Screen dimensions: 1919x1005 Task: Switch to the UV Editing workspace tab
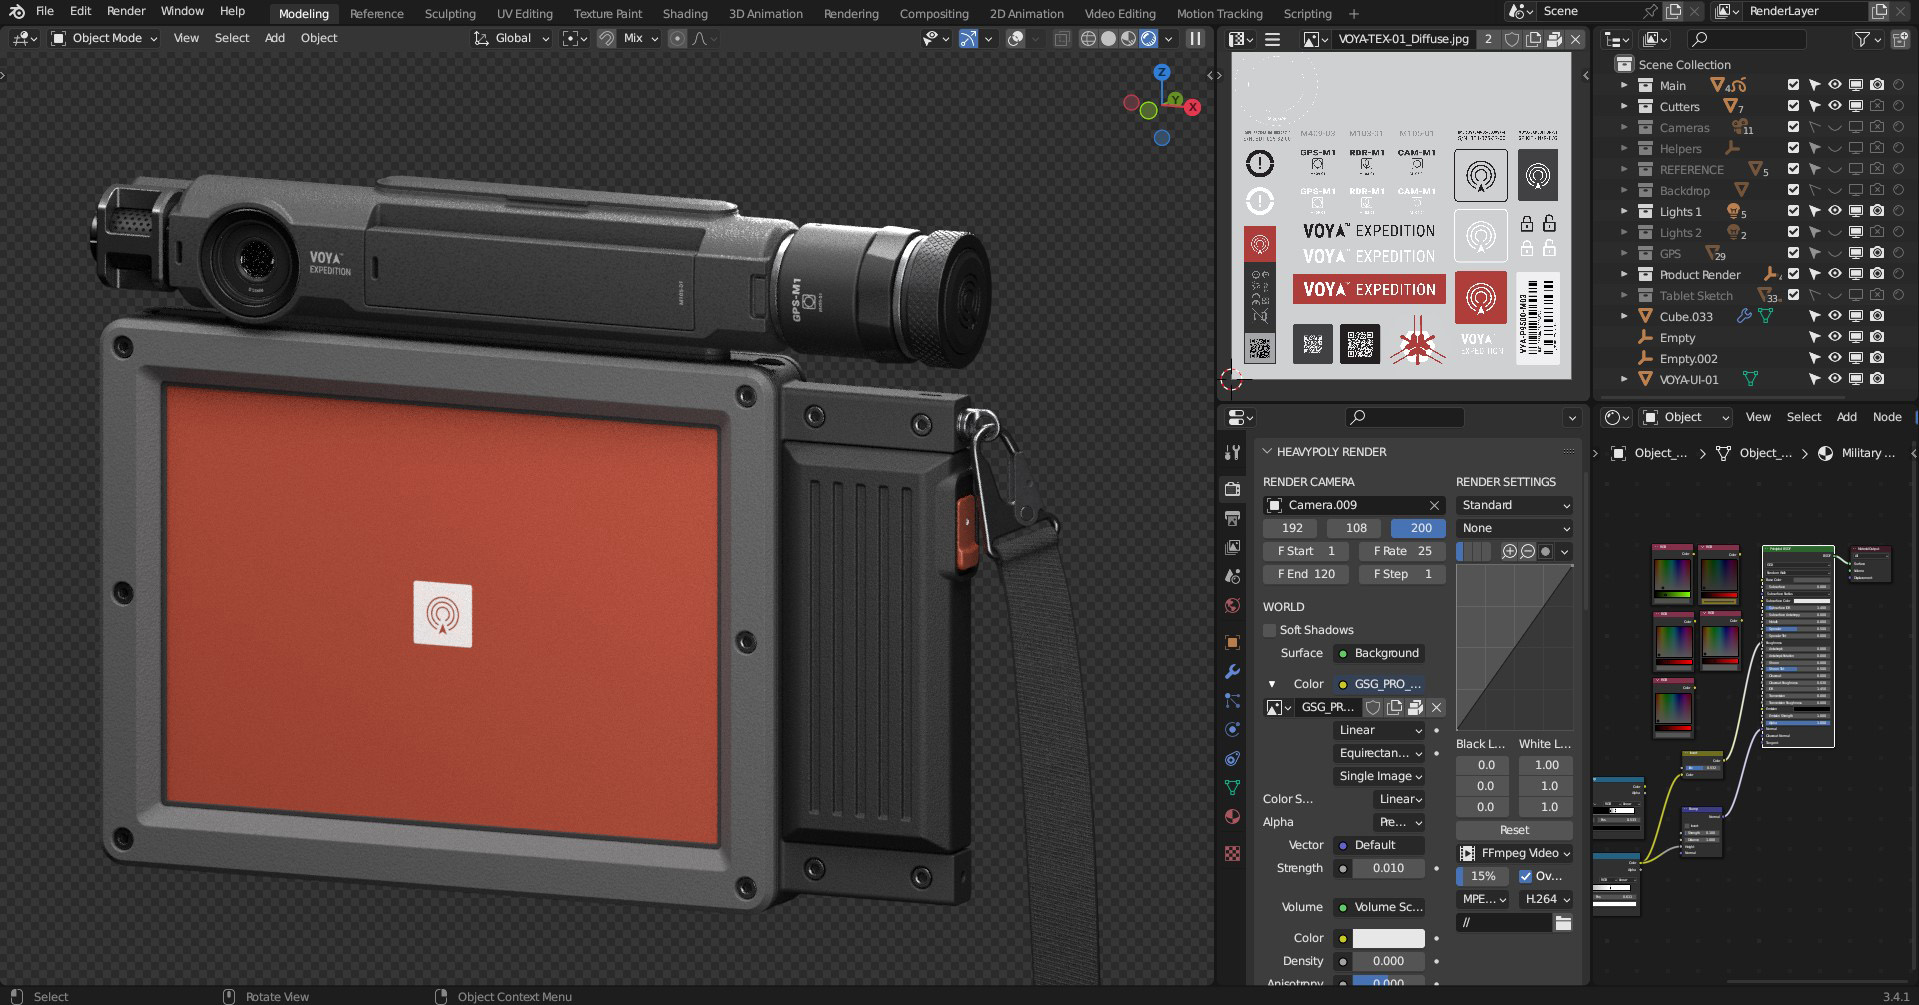[x=525, y=14]
